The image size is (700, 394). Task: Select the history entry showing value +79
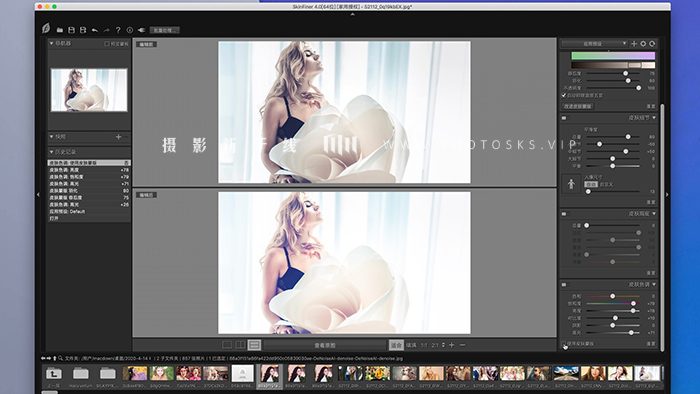click(x=89, y=177)
